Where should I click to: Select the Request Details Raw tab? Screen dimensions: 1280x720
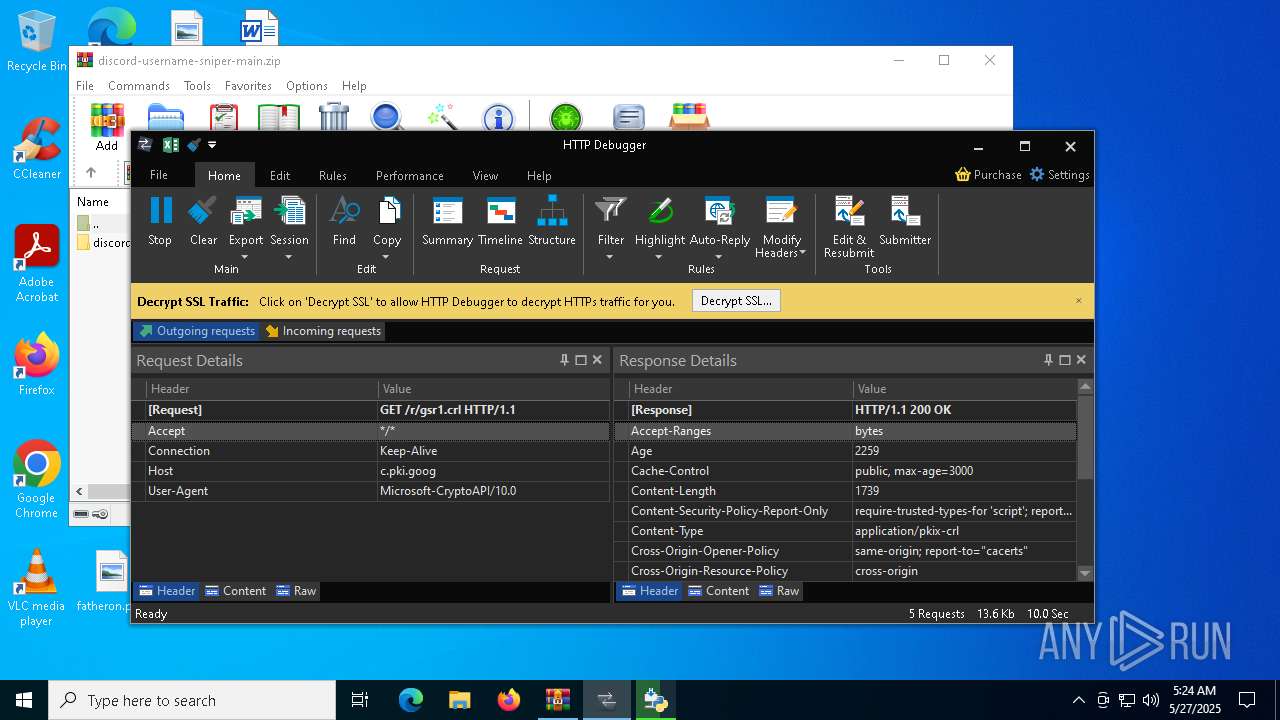(x=296, y=591)
